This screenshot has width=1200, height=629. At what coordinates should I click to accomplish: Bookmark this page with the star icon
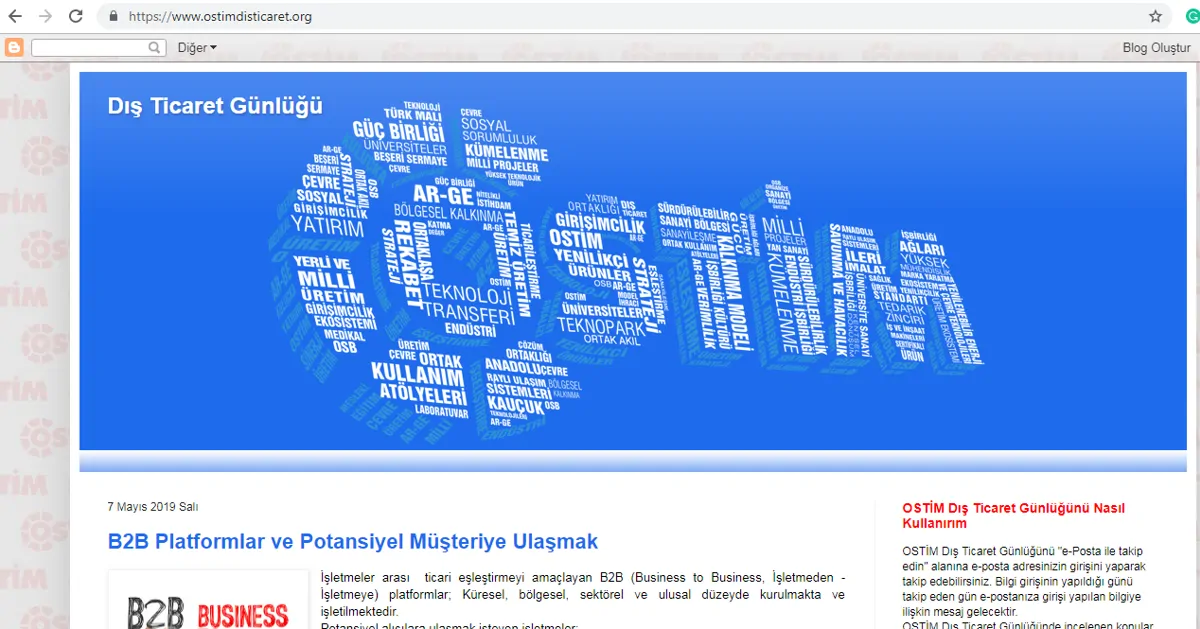[x=1155, y=17]
